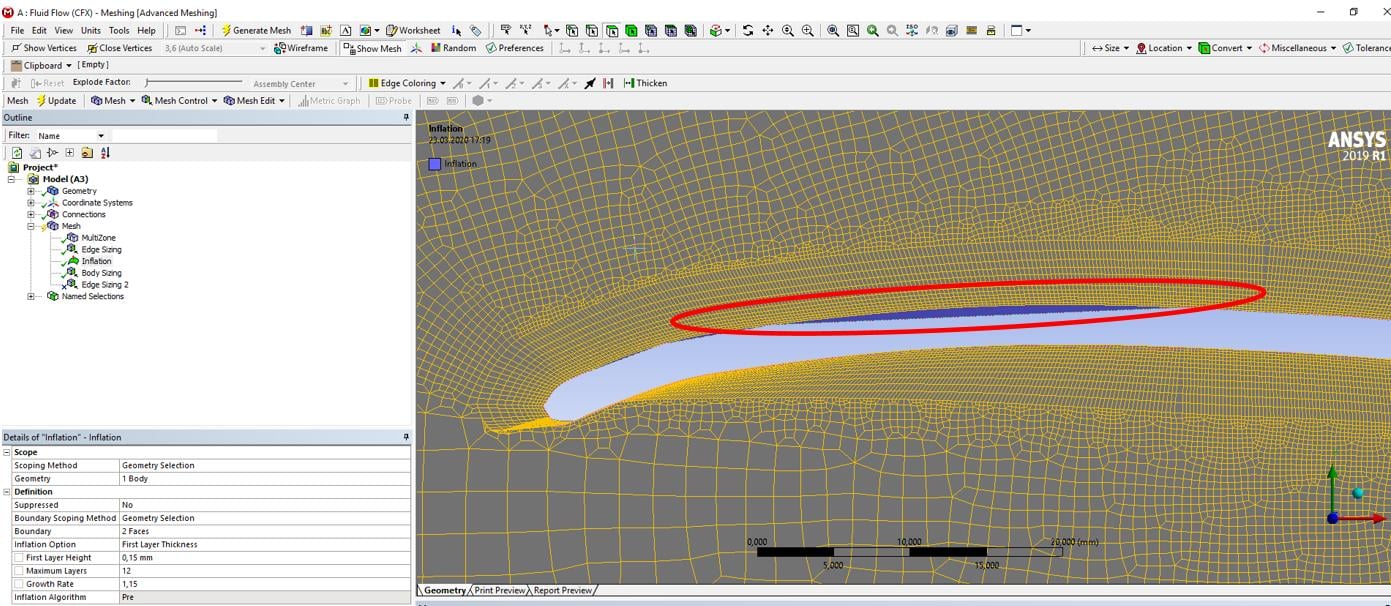
Task: Click the Update button
Action: 56,101
